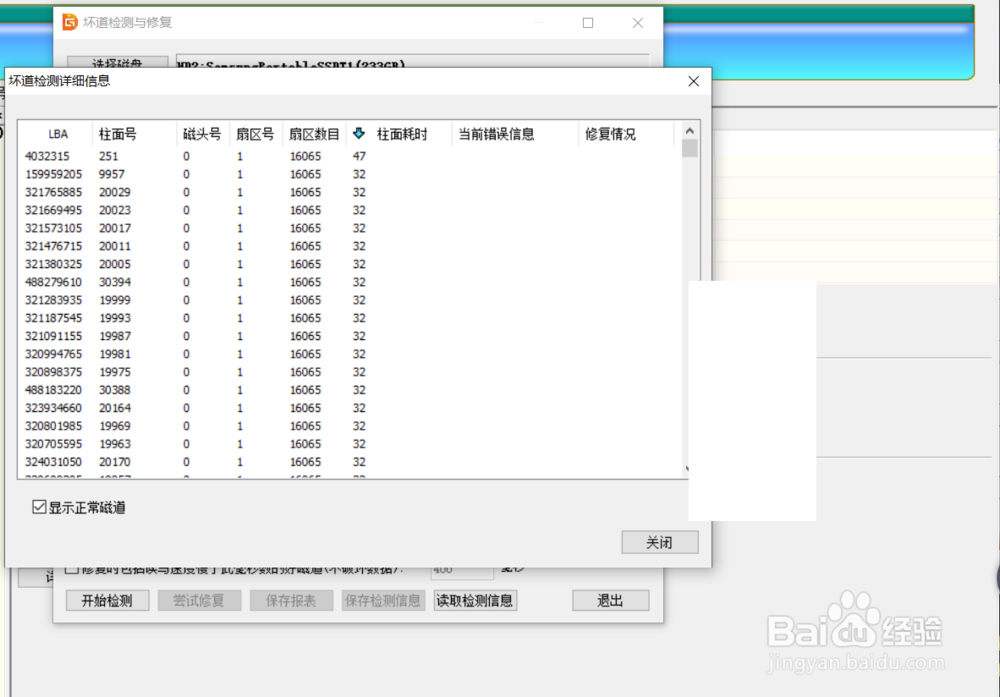Click the blue sort arrow column header
The height and width of the screenshot is (697, 1000).
[x=358, y=133]
